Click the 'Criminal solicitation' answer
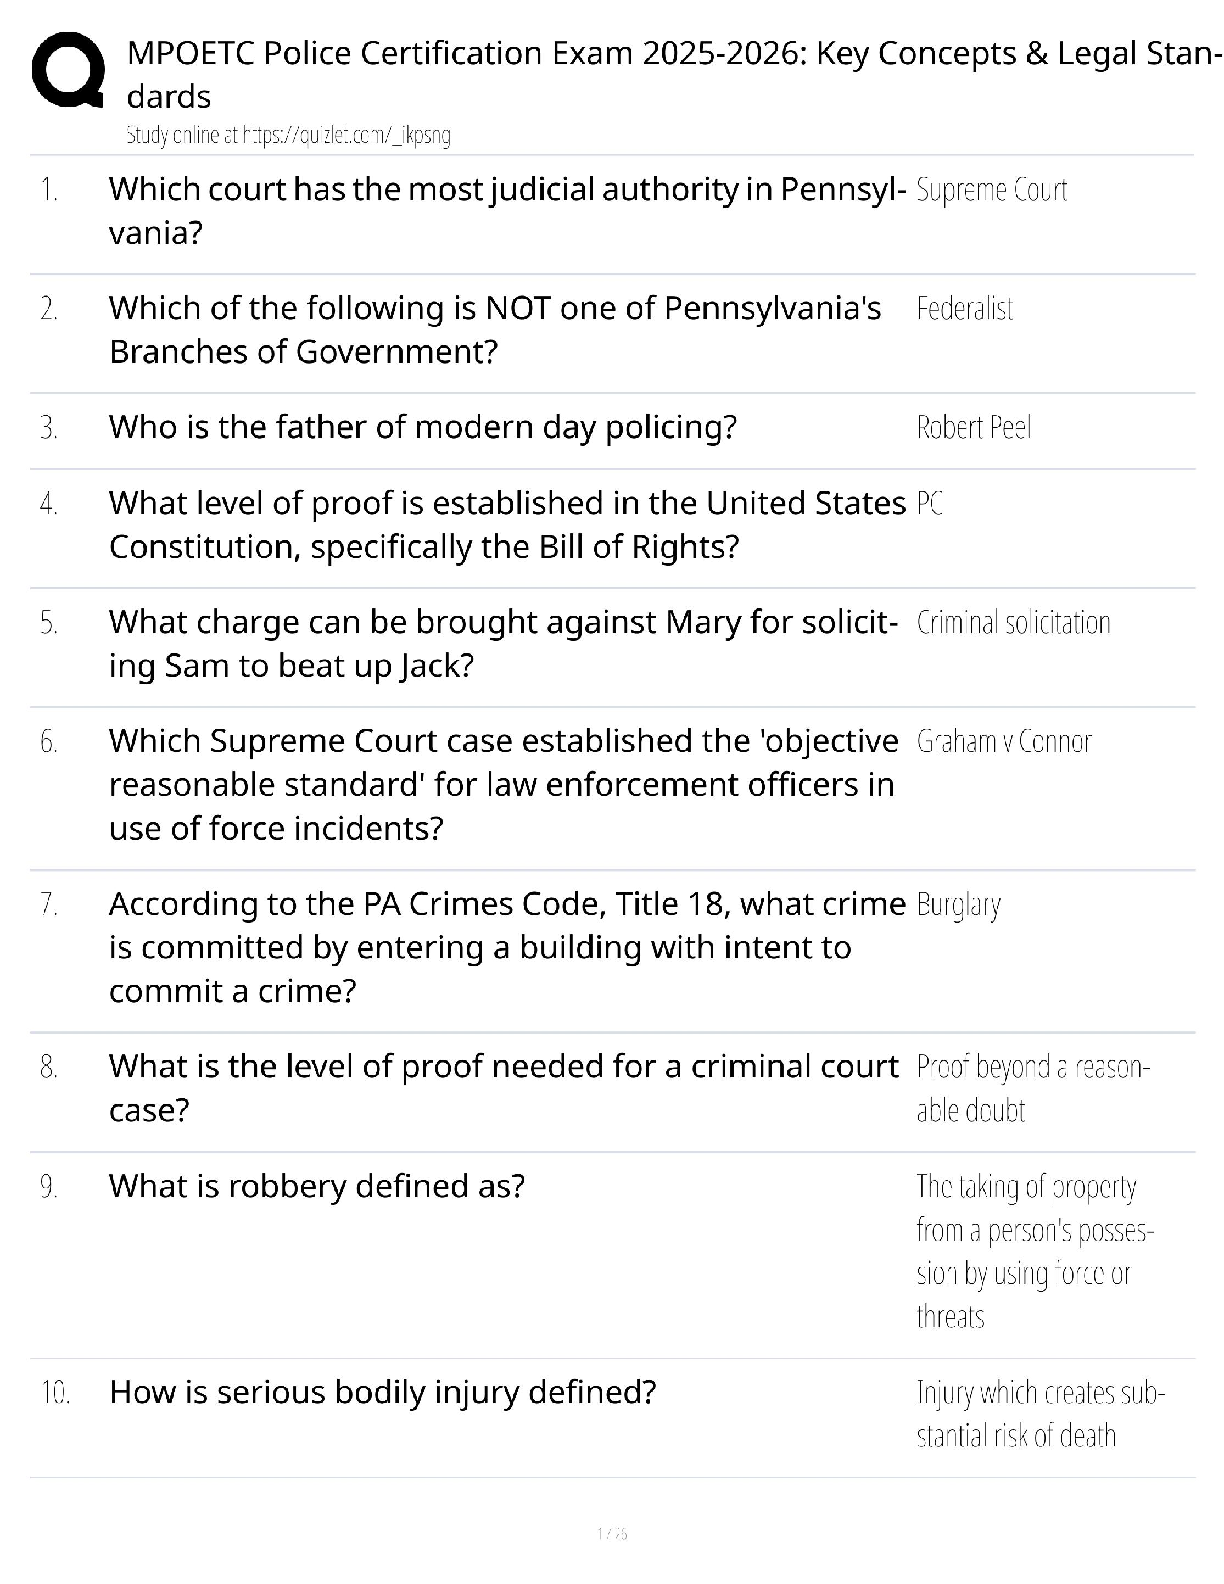 [1013, 623]
